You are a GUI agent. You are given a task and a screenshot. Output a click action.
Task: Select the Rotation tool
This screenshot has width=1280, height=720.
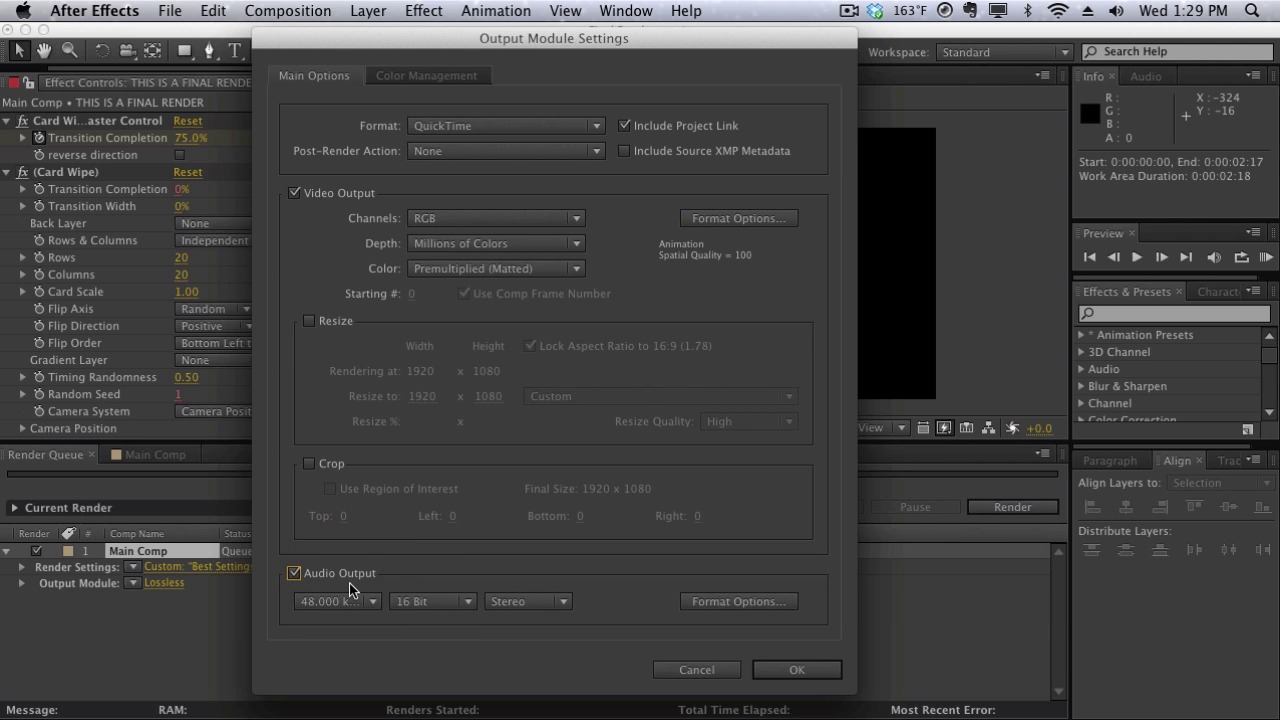102,50
